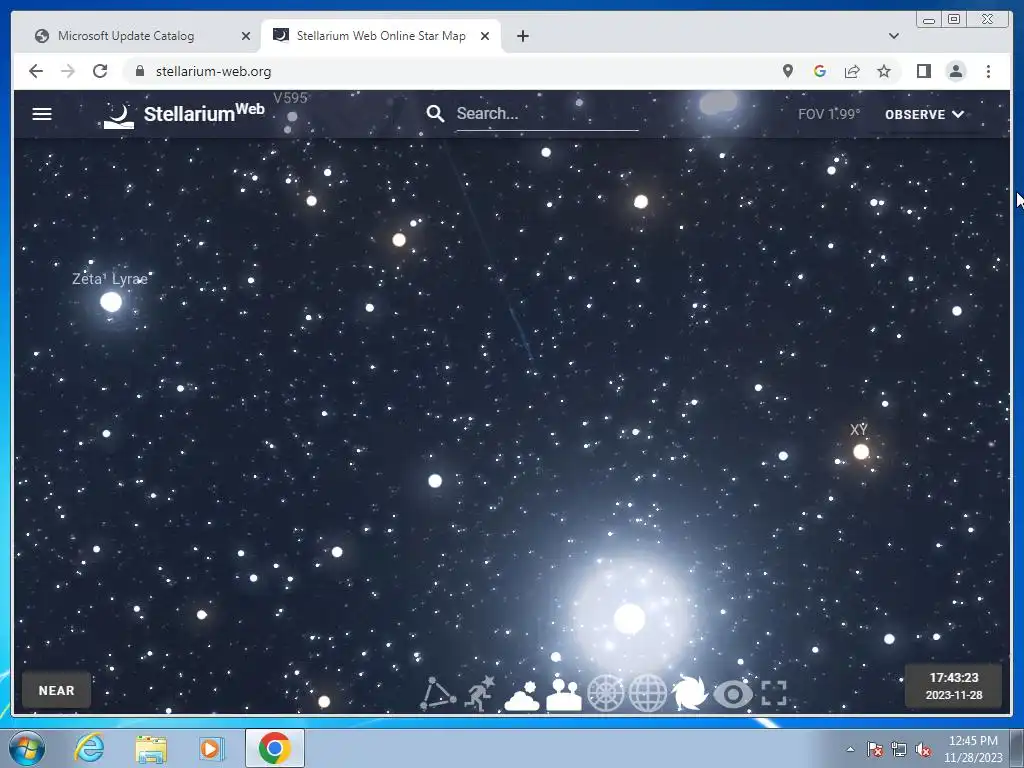Toggle the browser side panel

[x=923, y=71]
